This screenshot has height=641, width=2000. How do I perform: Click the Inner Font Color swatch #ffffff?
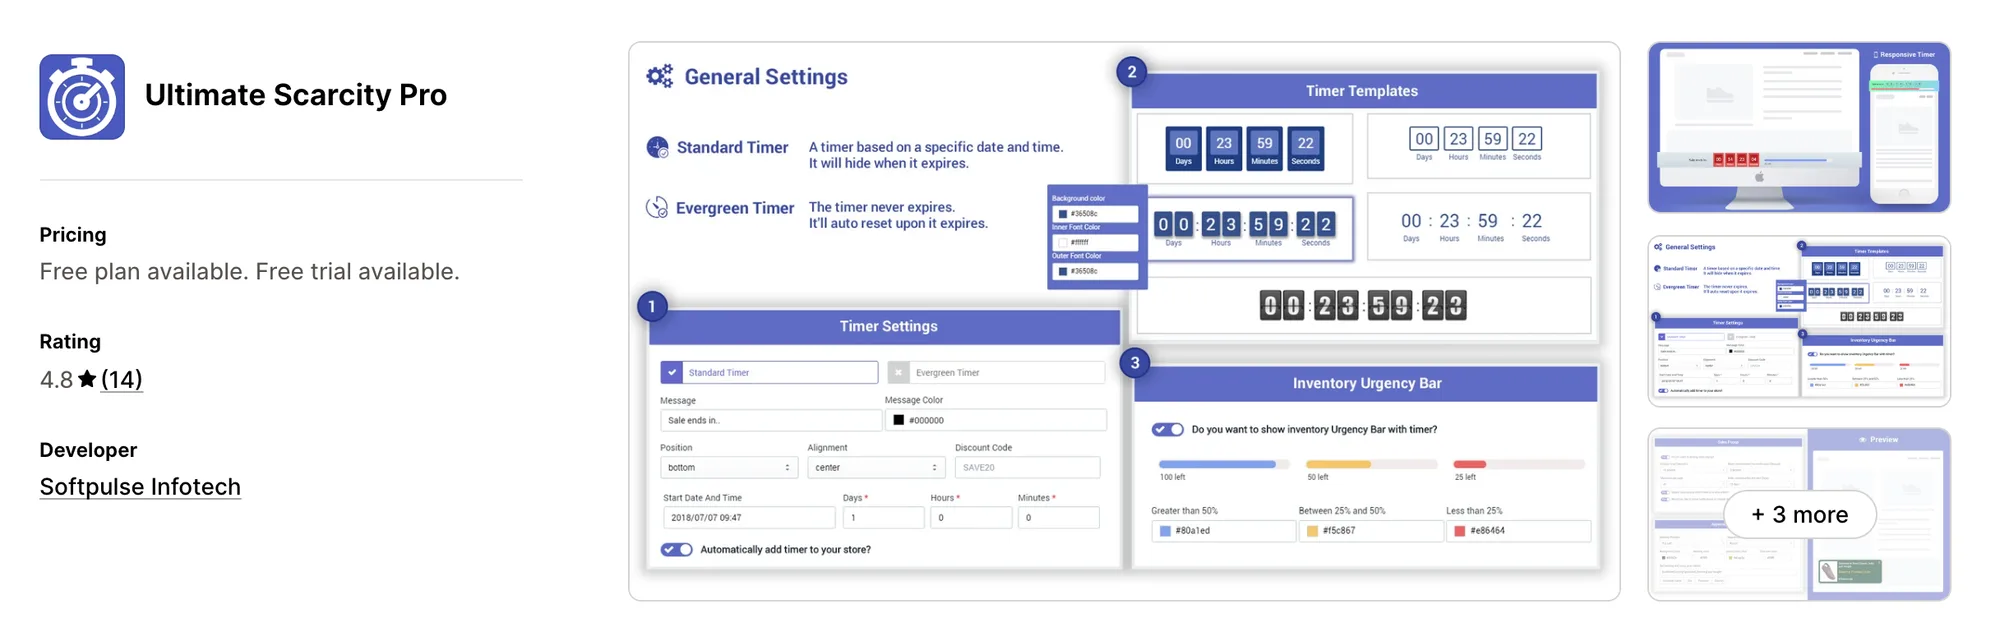1063,242
